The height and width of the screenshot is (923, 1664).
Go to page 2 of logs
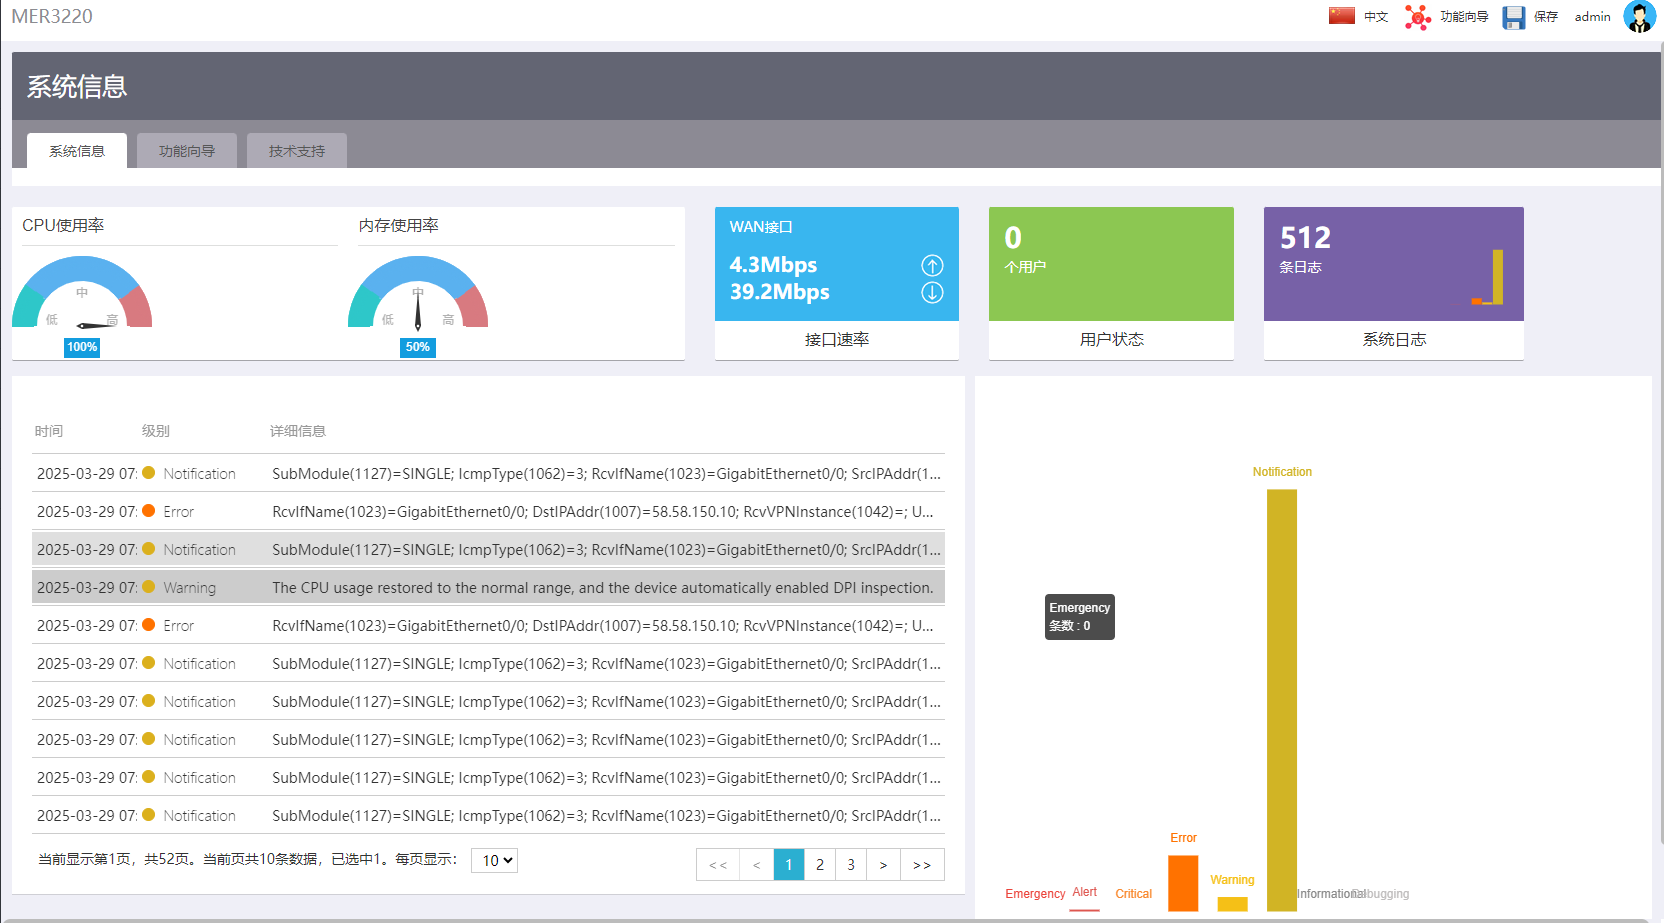(x=820, y=865)
